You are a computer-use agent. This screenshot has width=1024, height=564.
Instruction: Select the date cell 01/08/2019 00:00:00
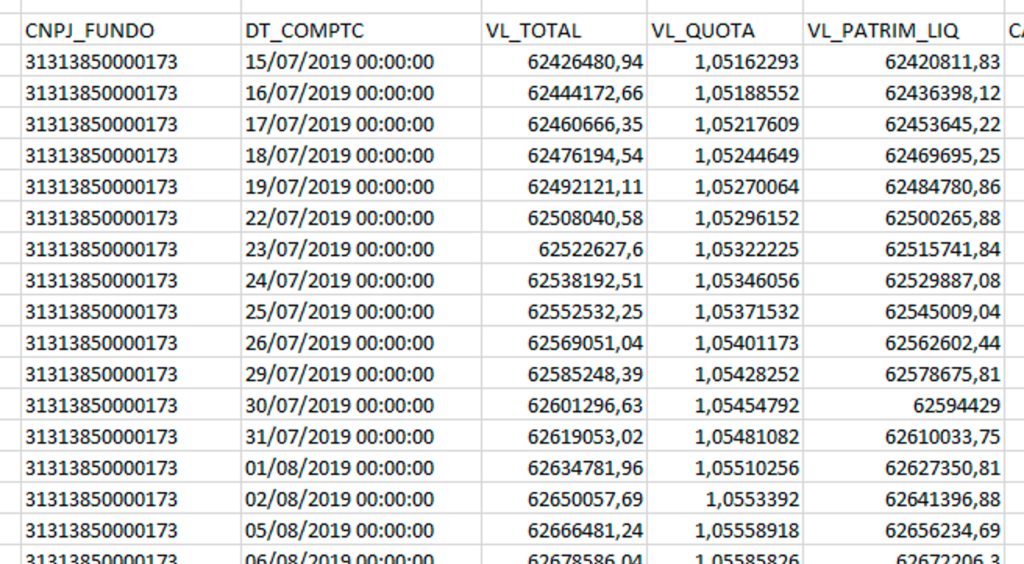(361, 467)
